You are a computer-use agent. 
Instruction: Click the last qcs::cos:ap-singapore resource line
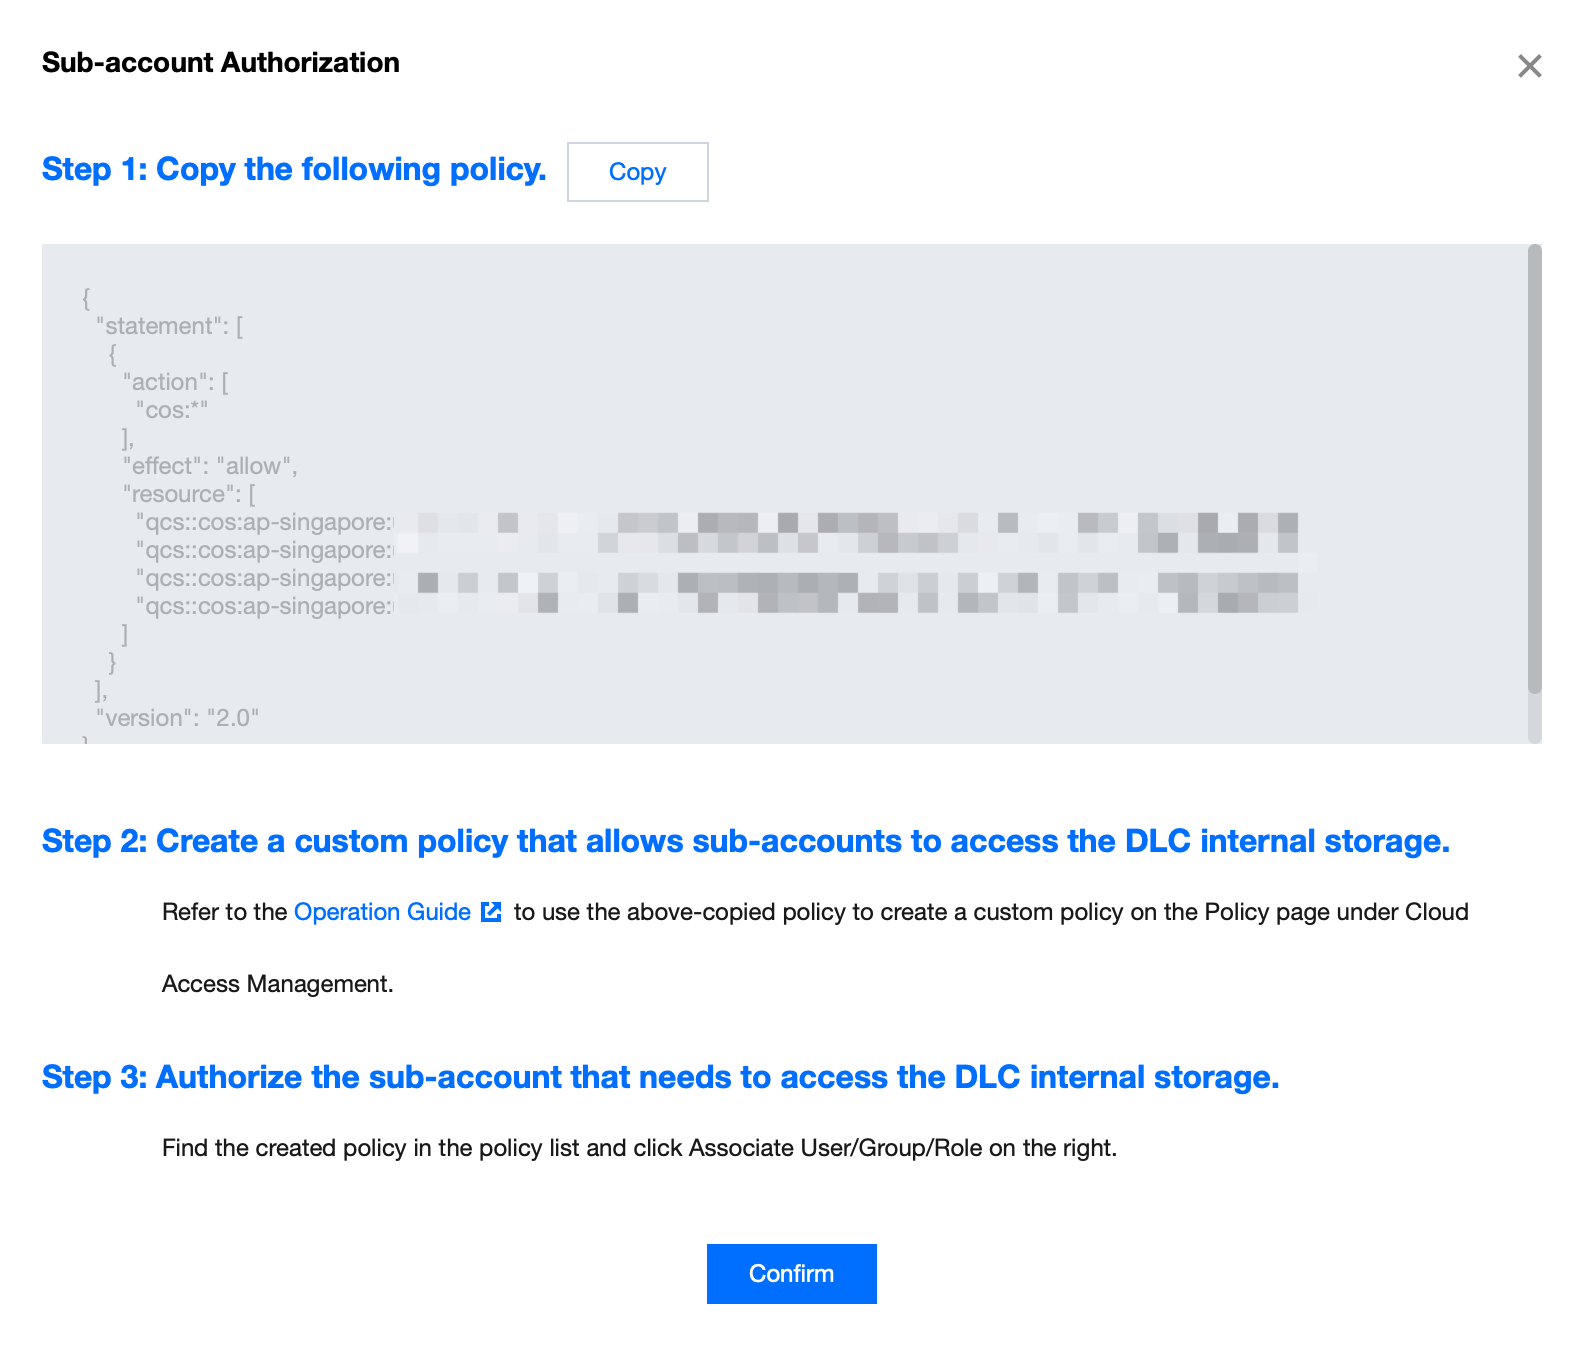tap(265, 606)
